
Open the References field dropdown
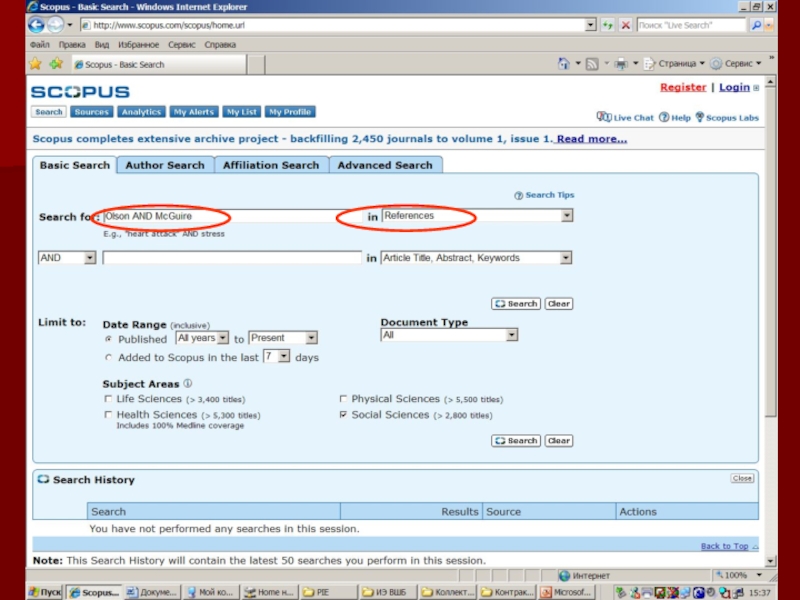[x=566, y=216]
